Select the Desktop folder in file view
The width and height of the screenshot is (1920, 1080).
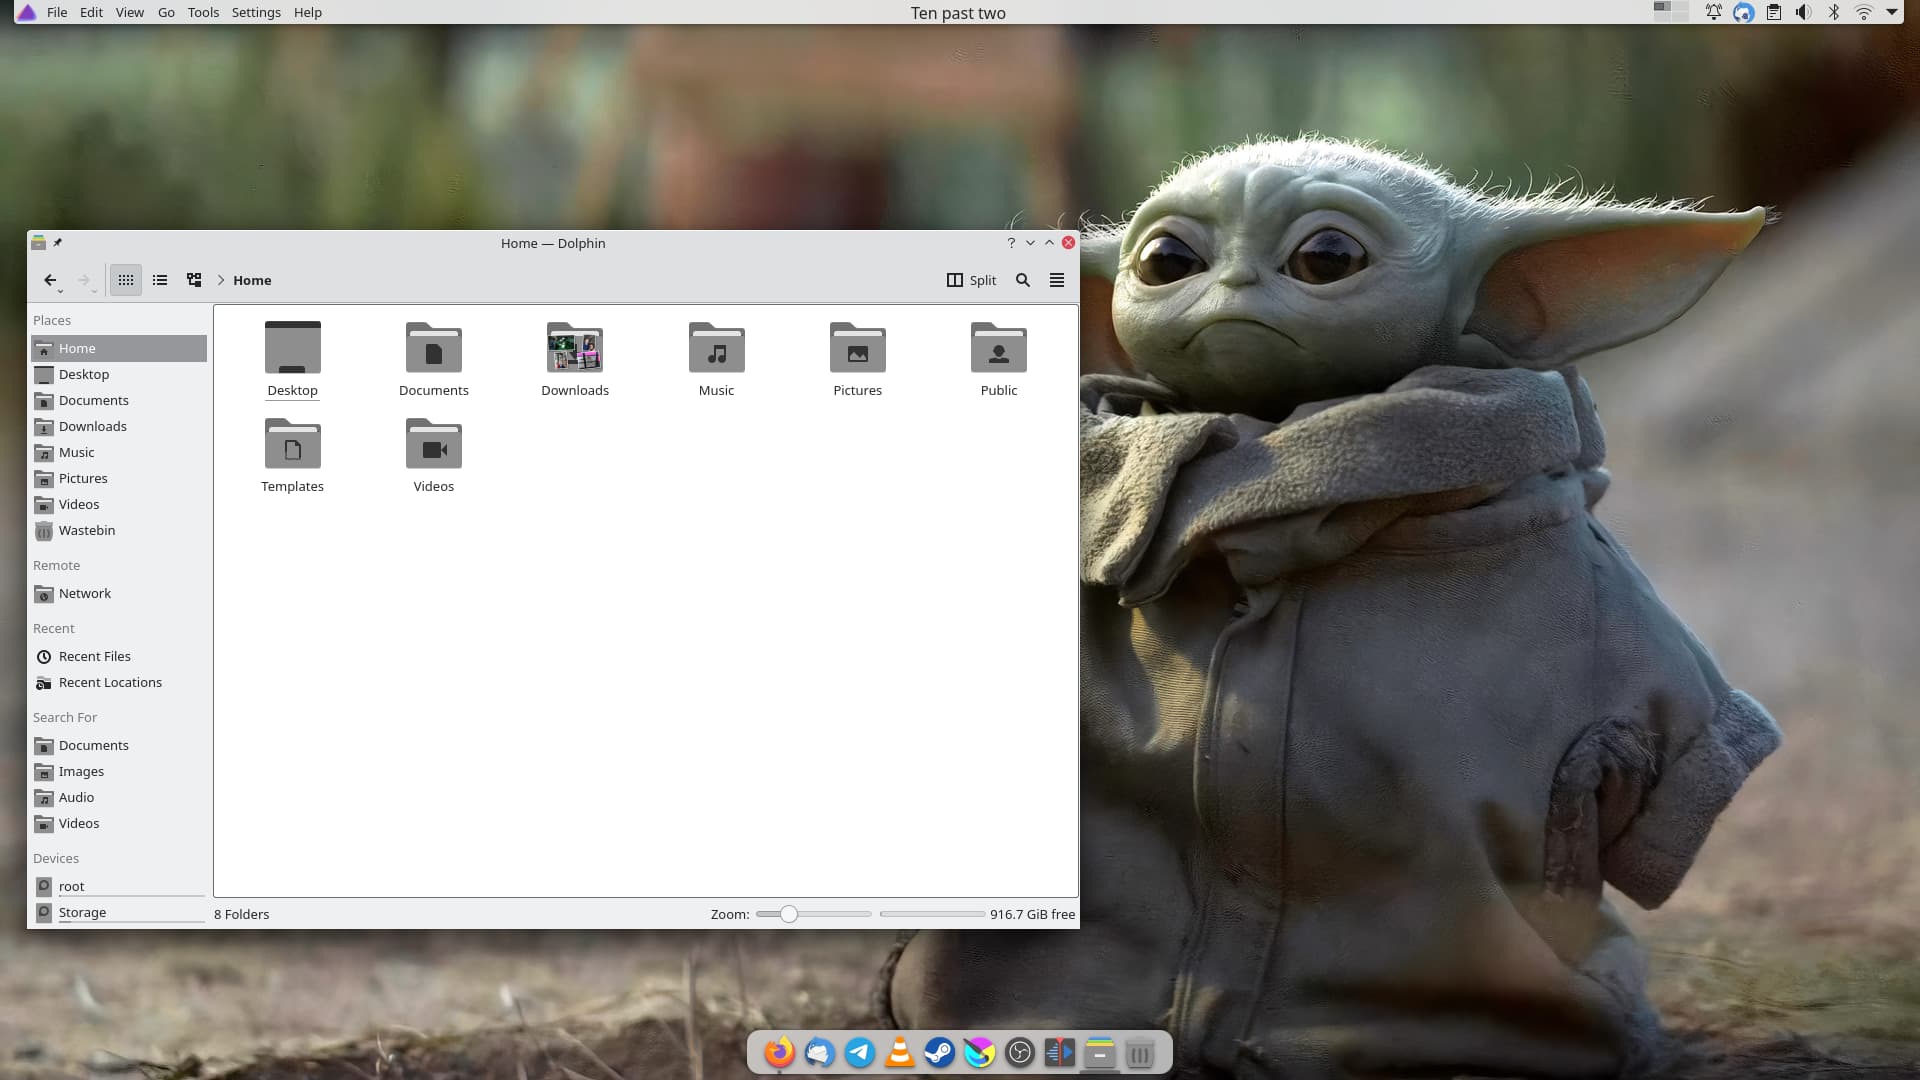pos(292,360)
